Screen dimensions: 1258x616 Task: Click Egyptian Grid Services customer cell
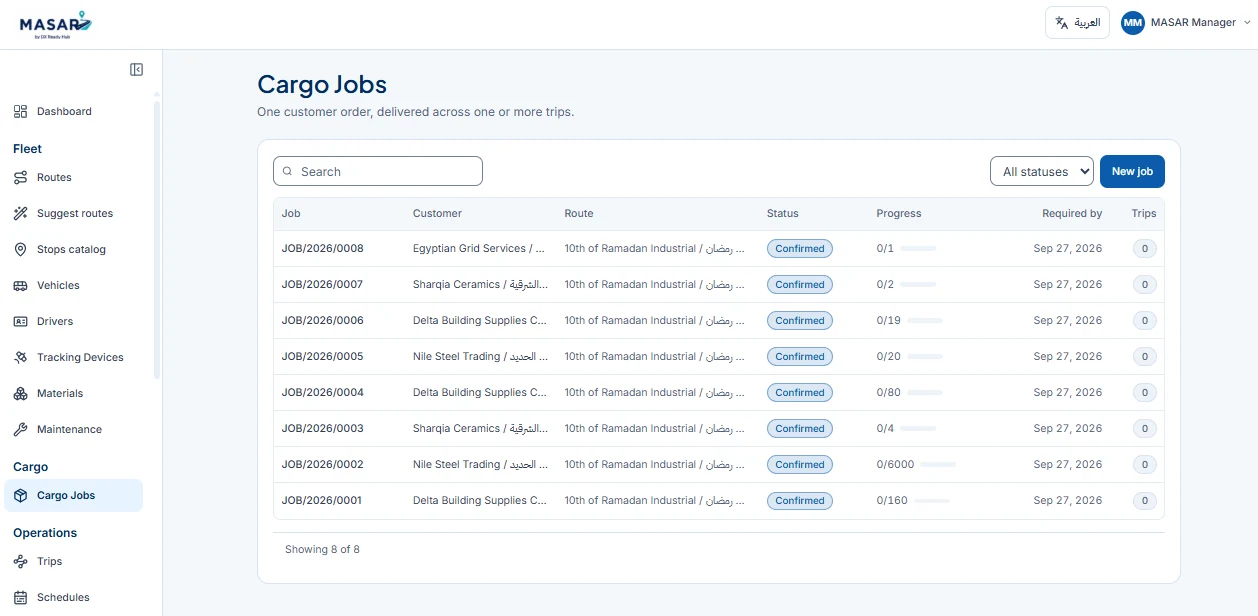[479, 249]
